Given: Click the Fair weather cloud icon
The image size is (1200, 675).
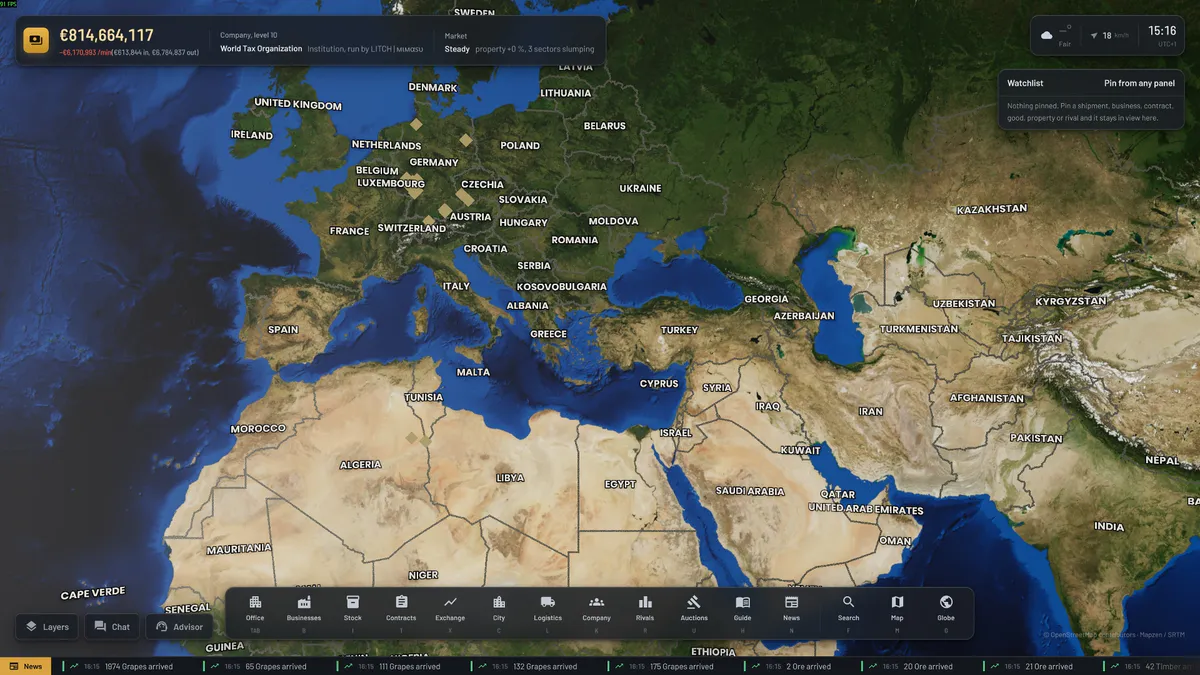Looking at the screenshot, I should pos(1047,35).
